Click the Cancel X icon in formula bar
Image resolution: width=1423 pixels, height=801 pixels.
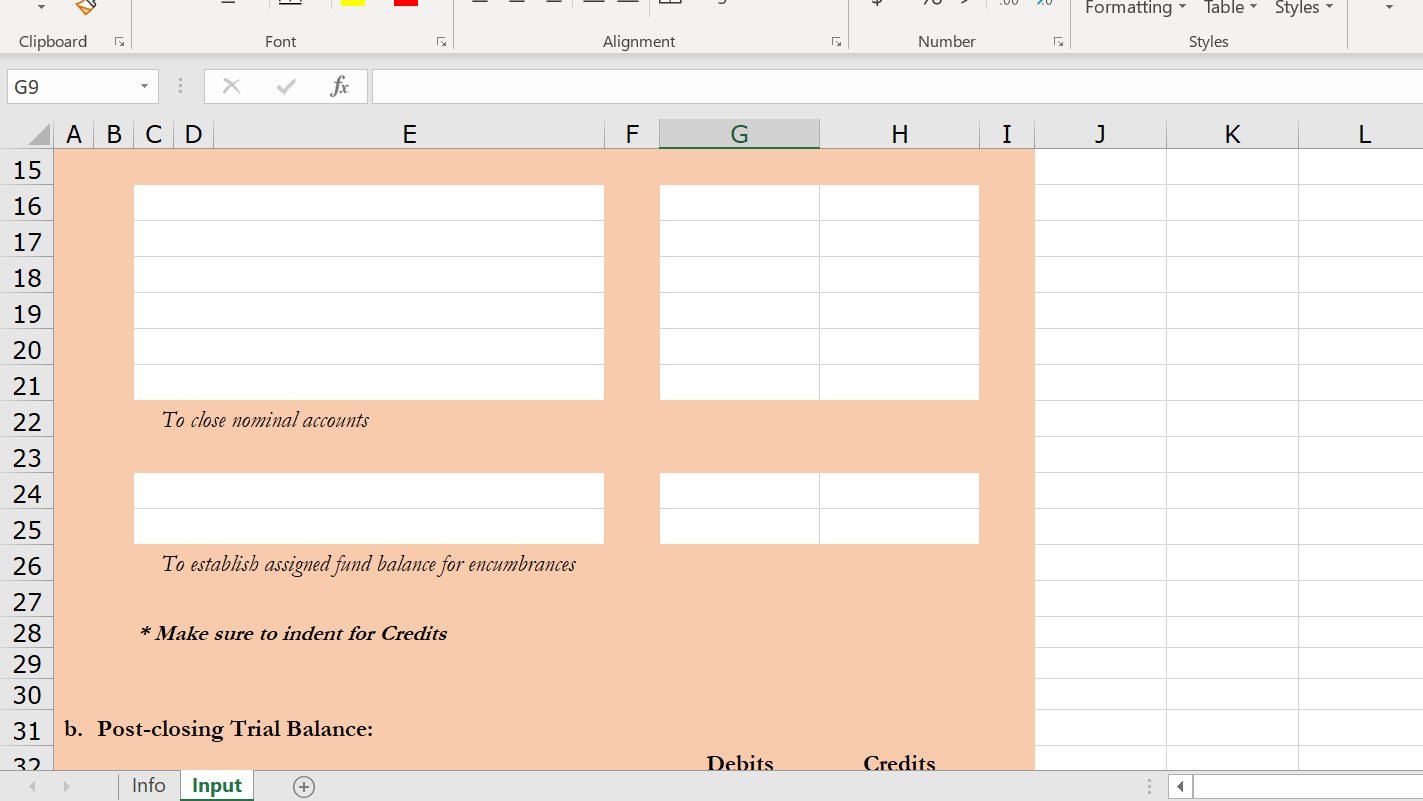(x=232, y=87)
